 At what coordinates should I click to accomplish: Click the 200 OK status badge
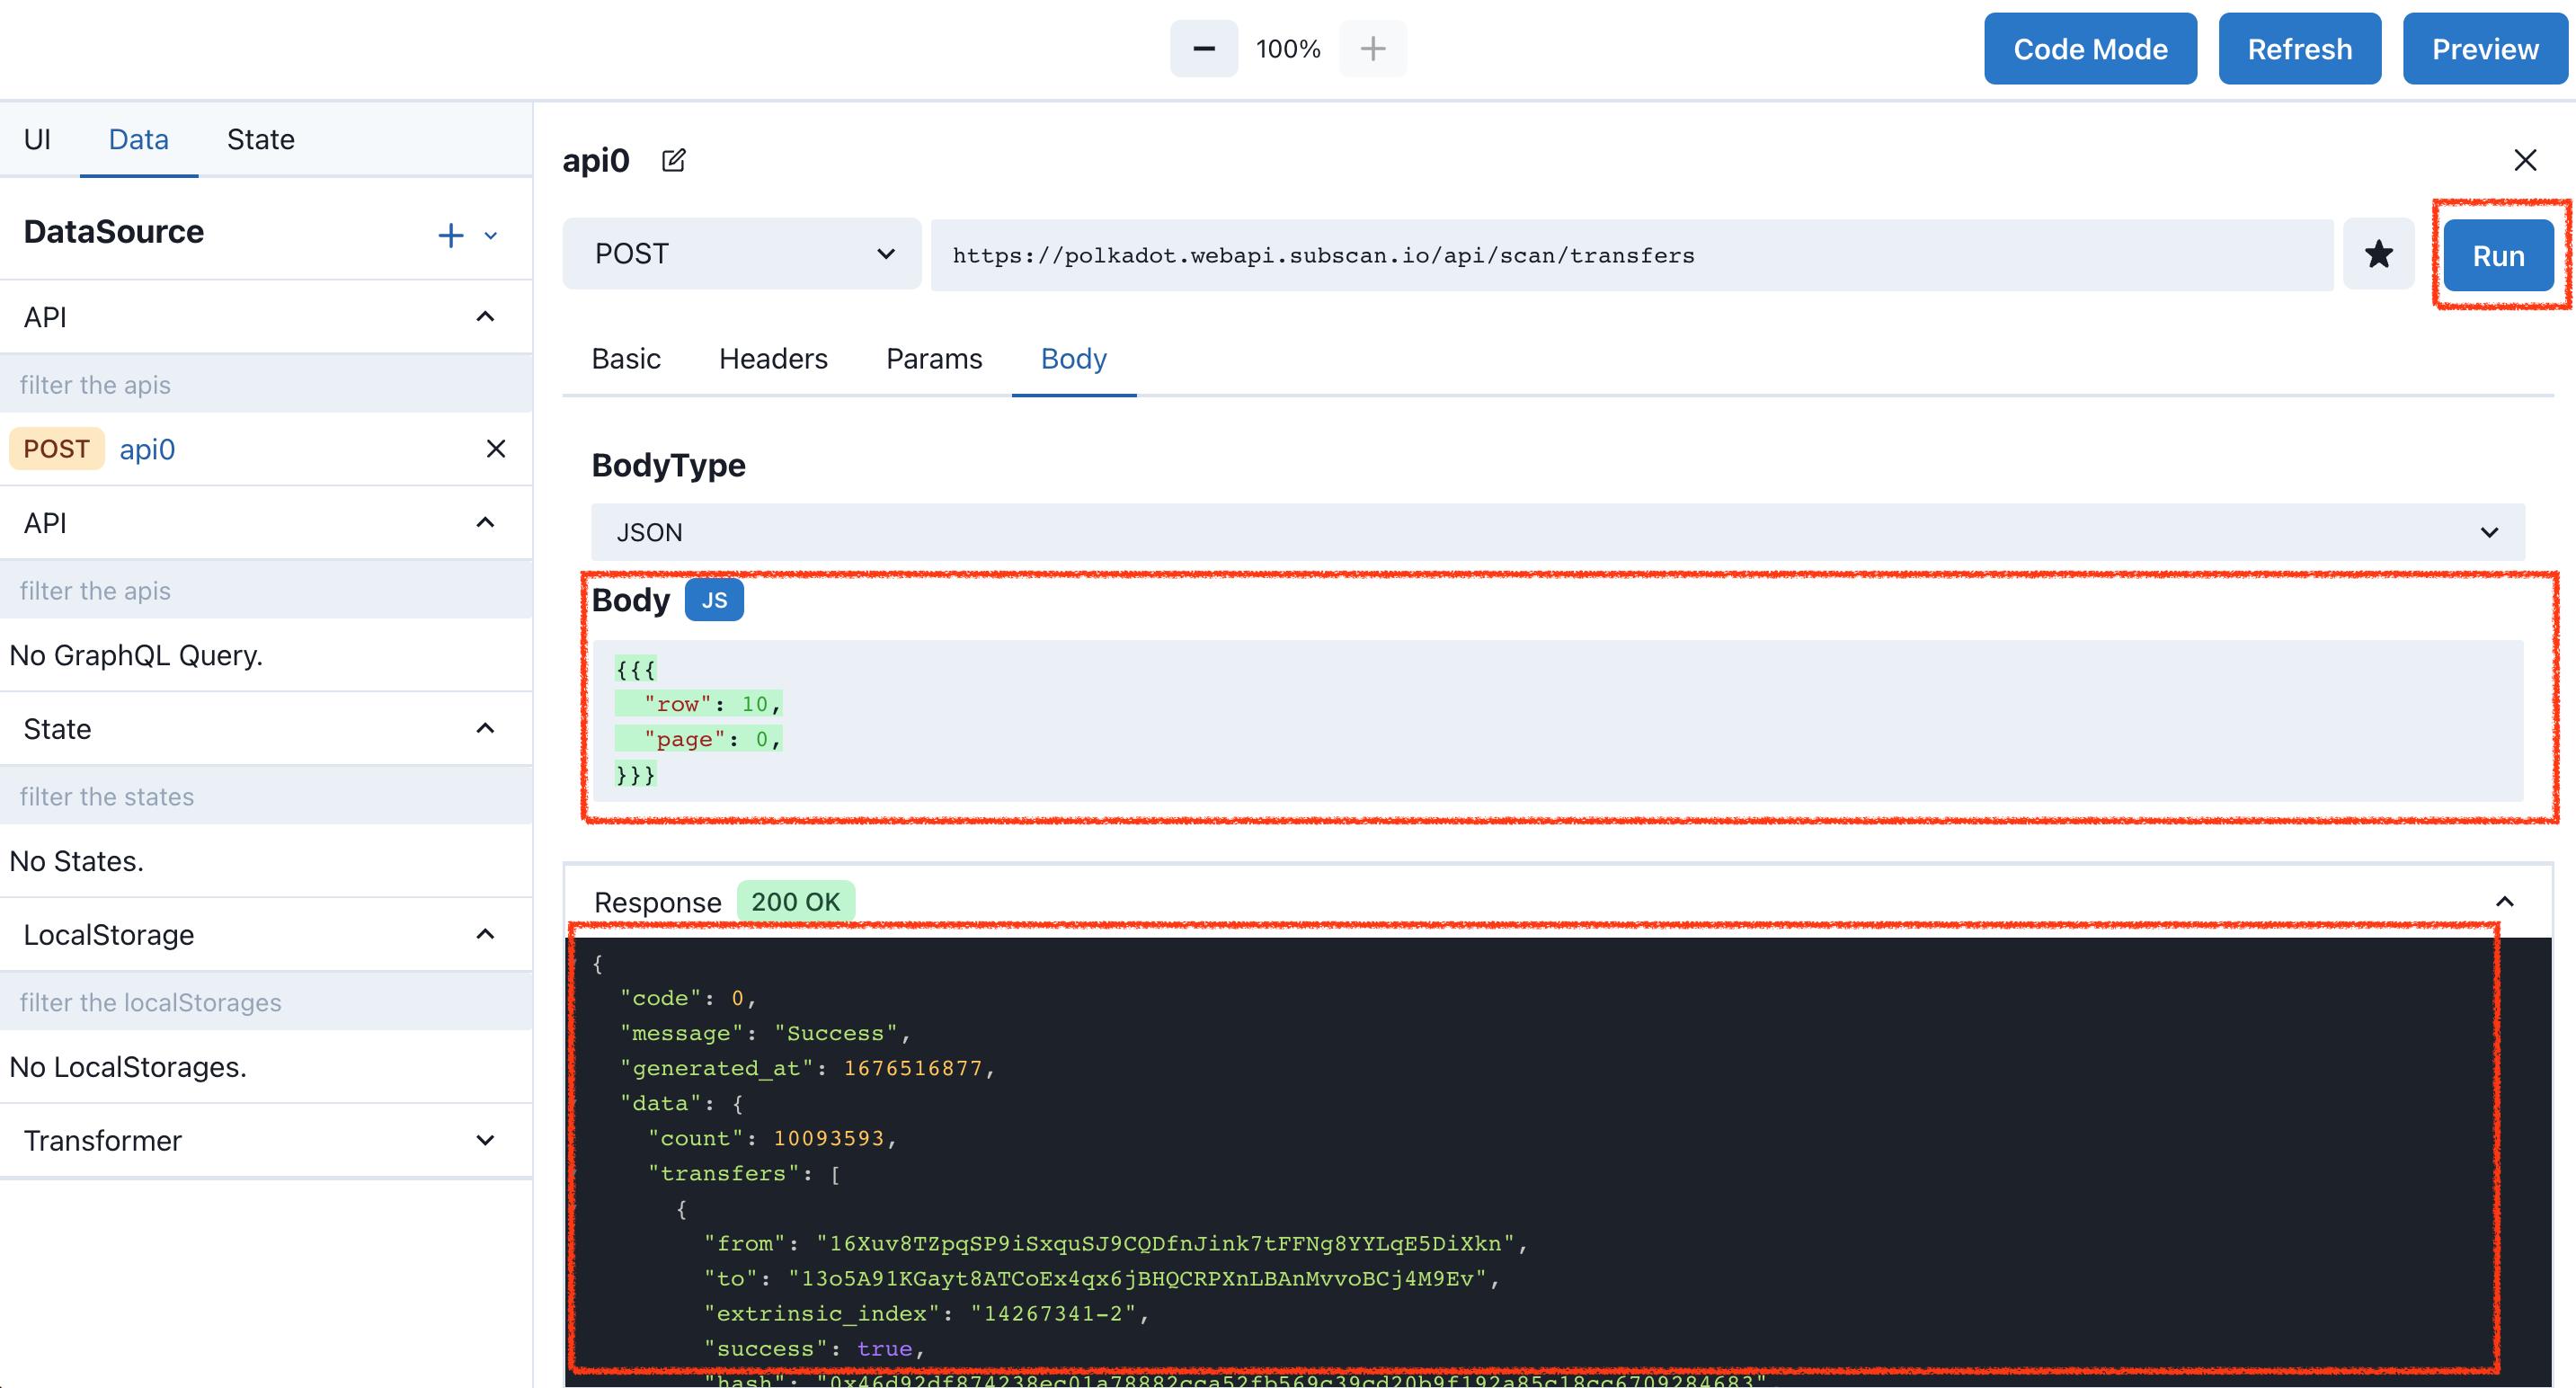pyautogui.click(x=796, y=902)
